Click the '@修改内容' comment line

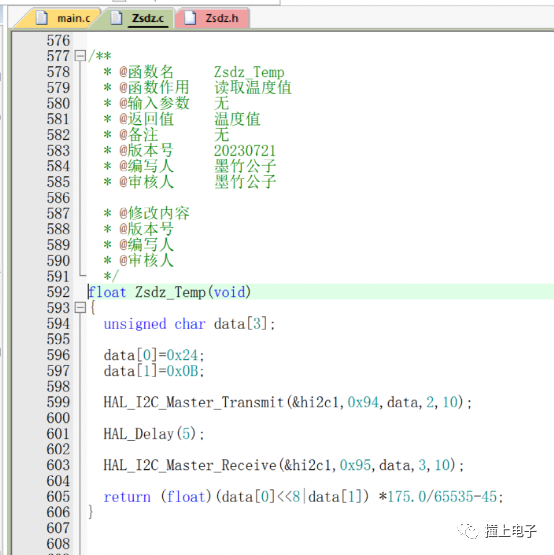tap(154, 213)
